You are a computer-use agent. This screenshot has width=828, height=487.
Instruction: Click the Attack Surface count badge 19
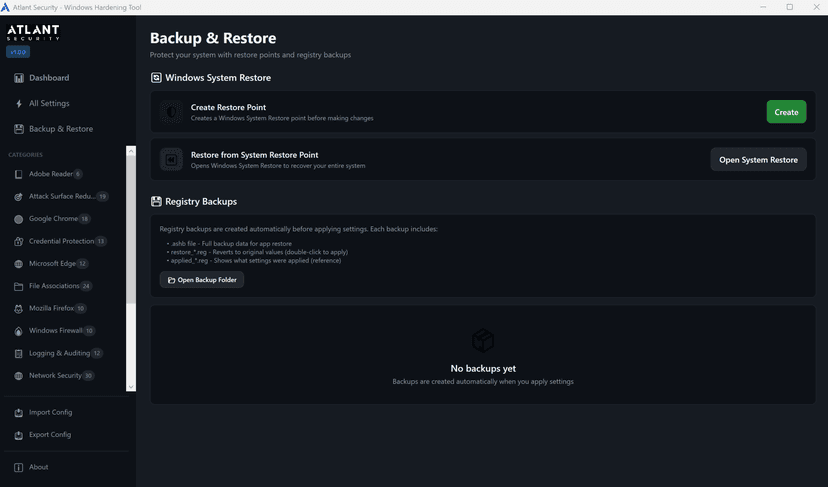(x=102, y=196)
